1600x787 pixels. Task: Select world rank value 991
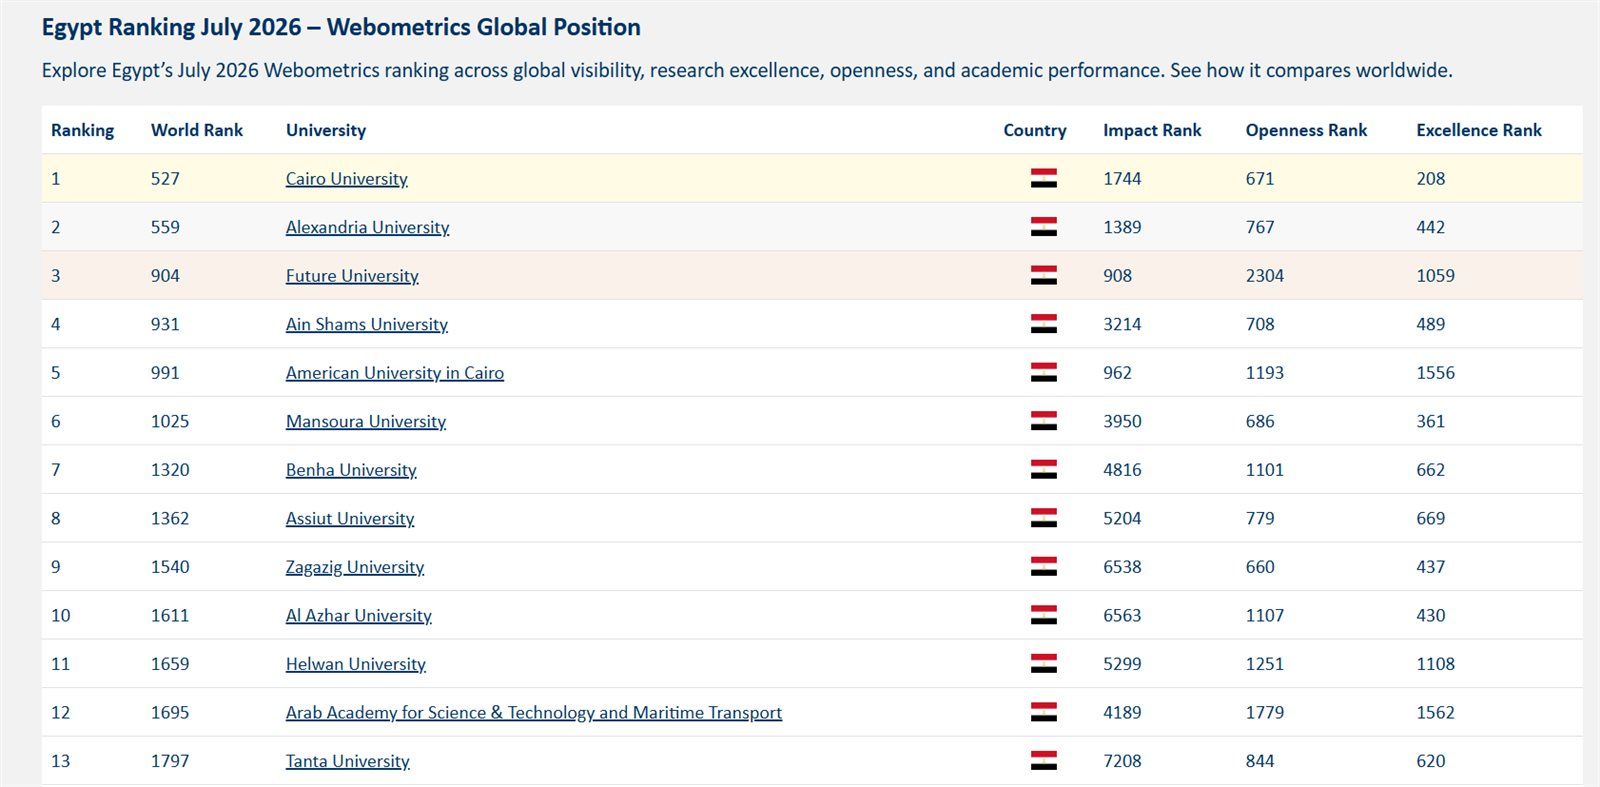click(x=165, y=373)
